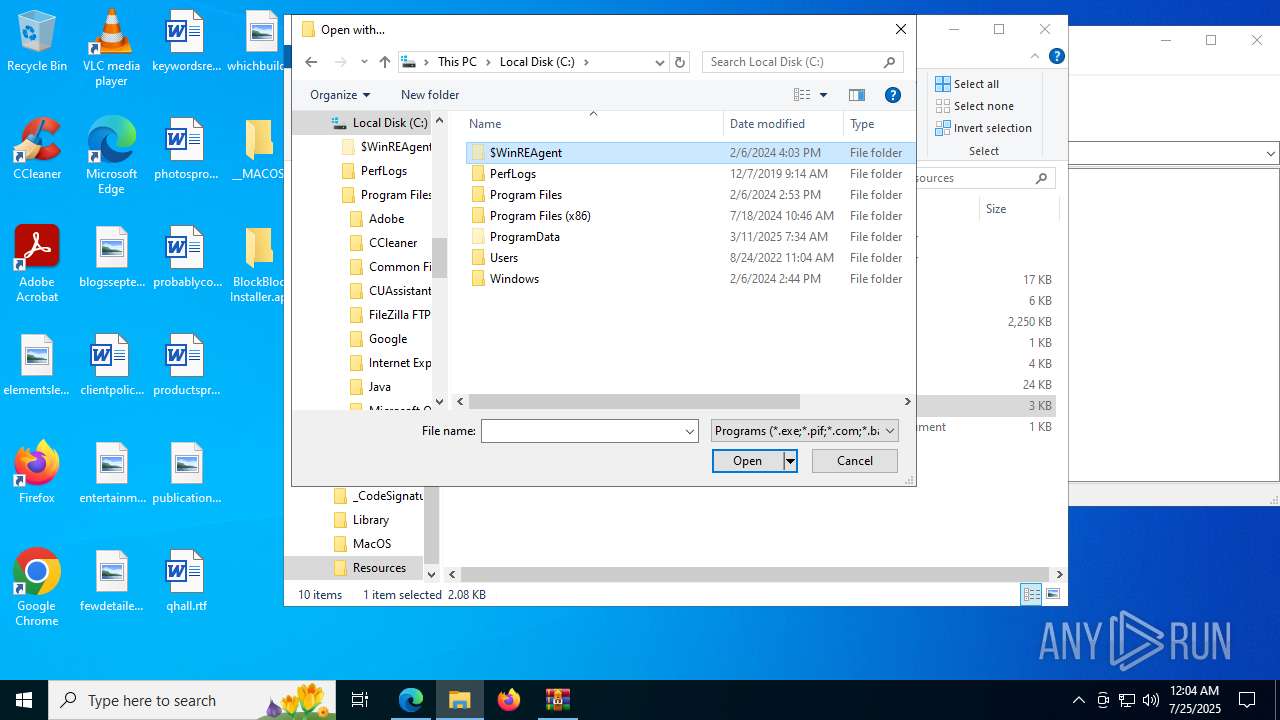Click the search magnifier in Search Local Disk box
Viewport: 1280px width, 720px height.
pyautogui.click(x=889, y=62)
